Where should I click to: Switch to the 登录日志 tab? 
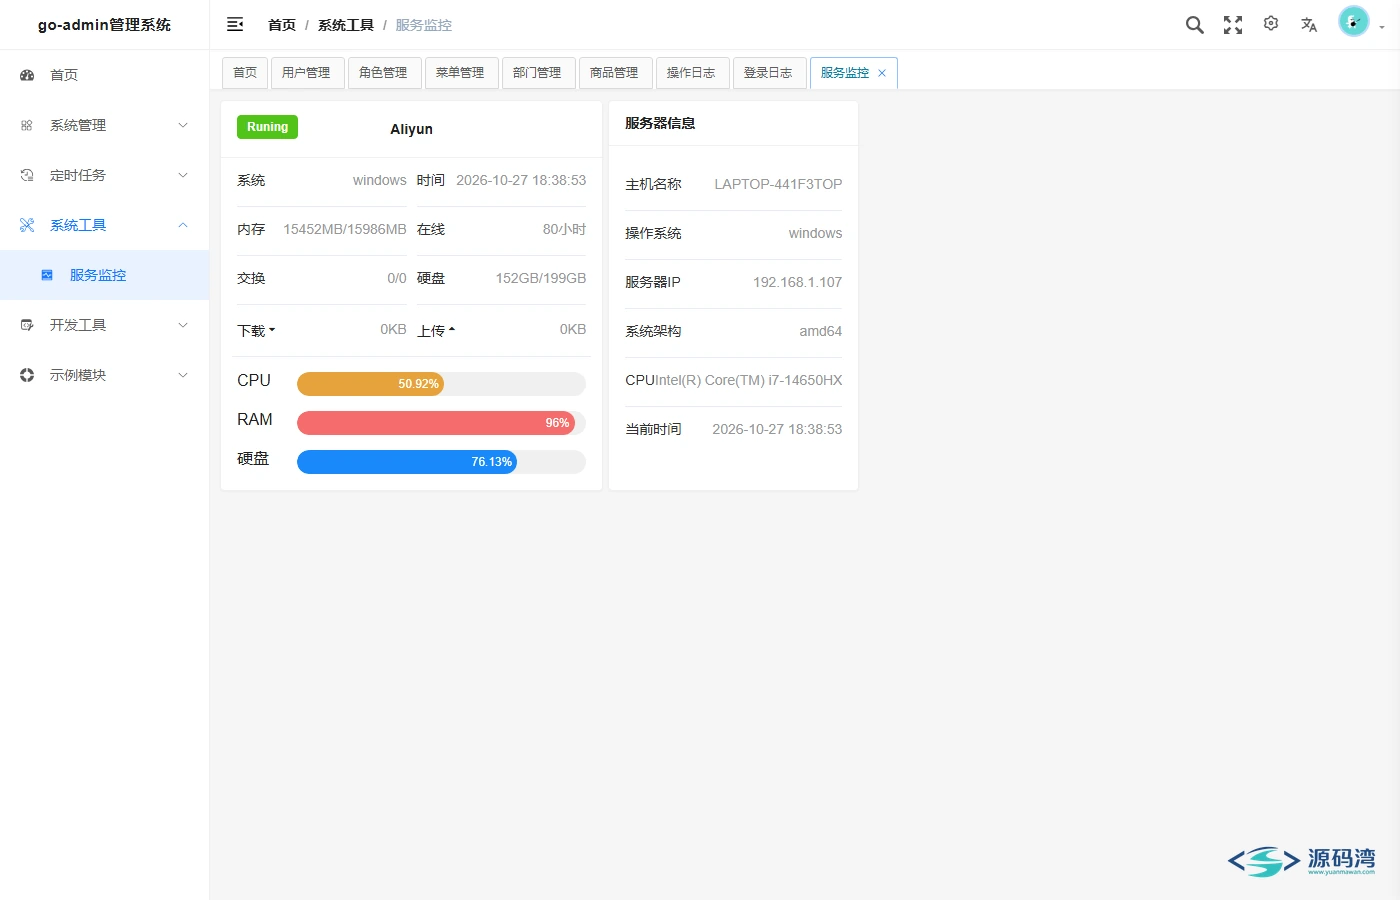coord(768,73)
